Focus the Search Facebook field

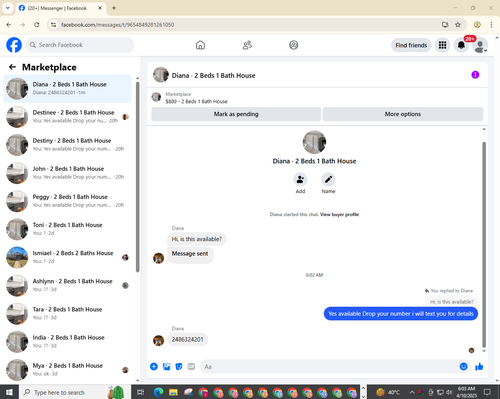(80, 45)
